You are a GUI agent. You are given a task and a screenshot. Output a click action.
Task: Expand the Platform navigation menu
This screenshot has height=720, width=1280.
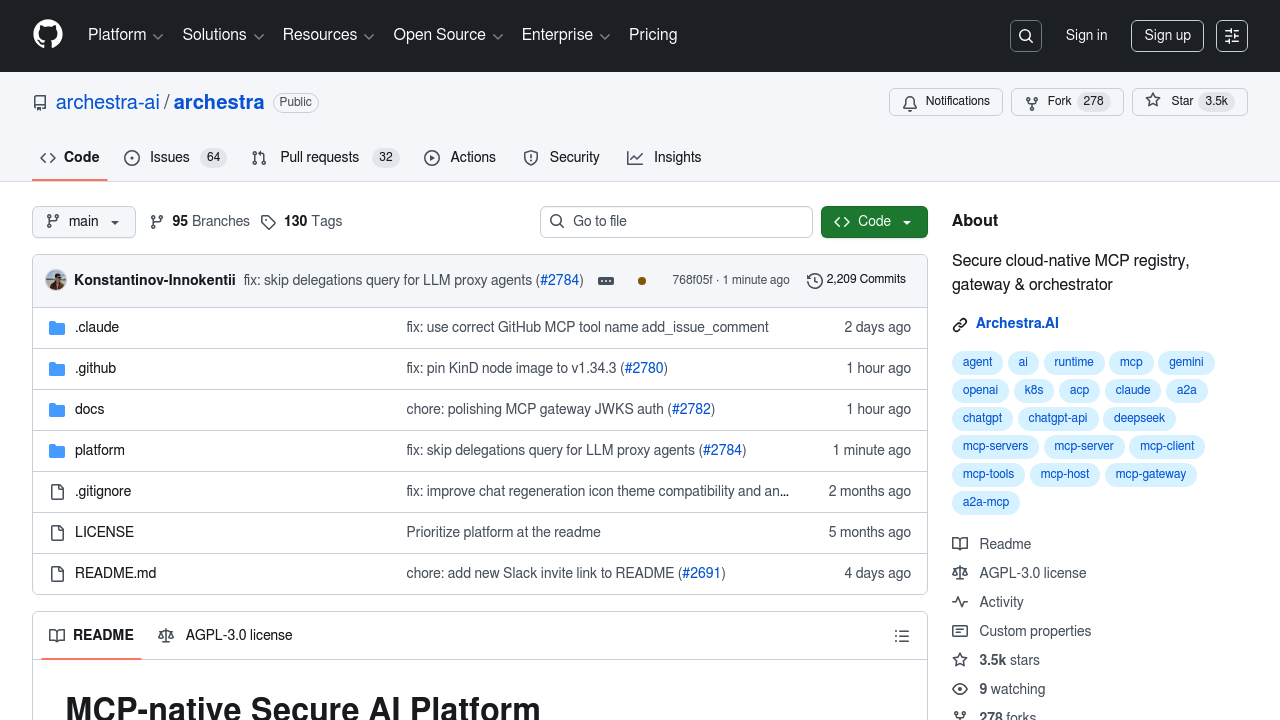(125, 35)
